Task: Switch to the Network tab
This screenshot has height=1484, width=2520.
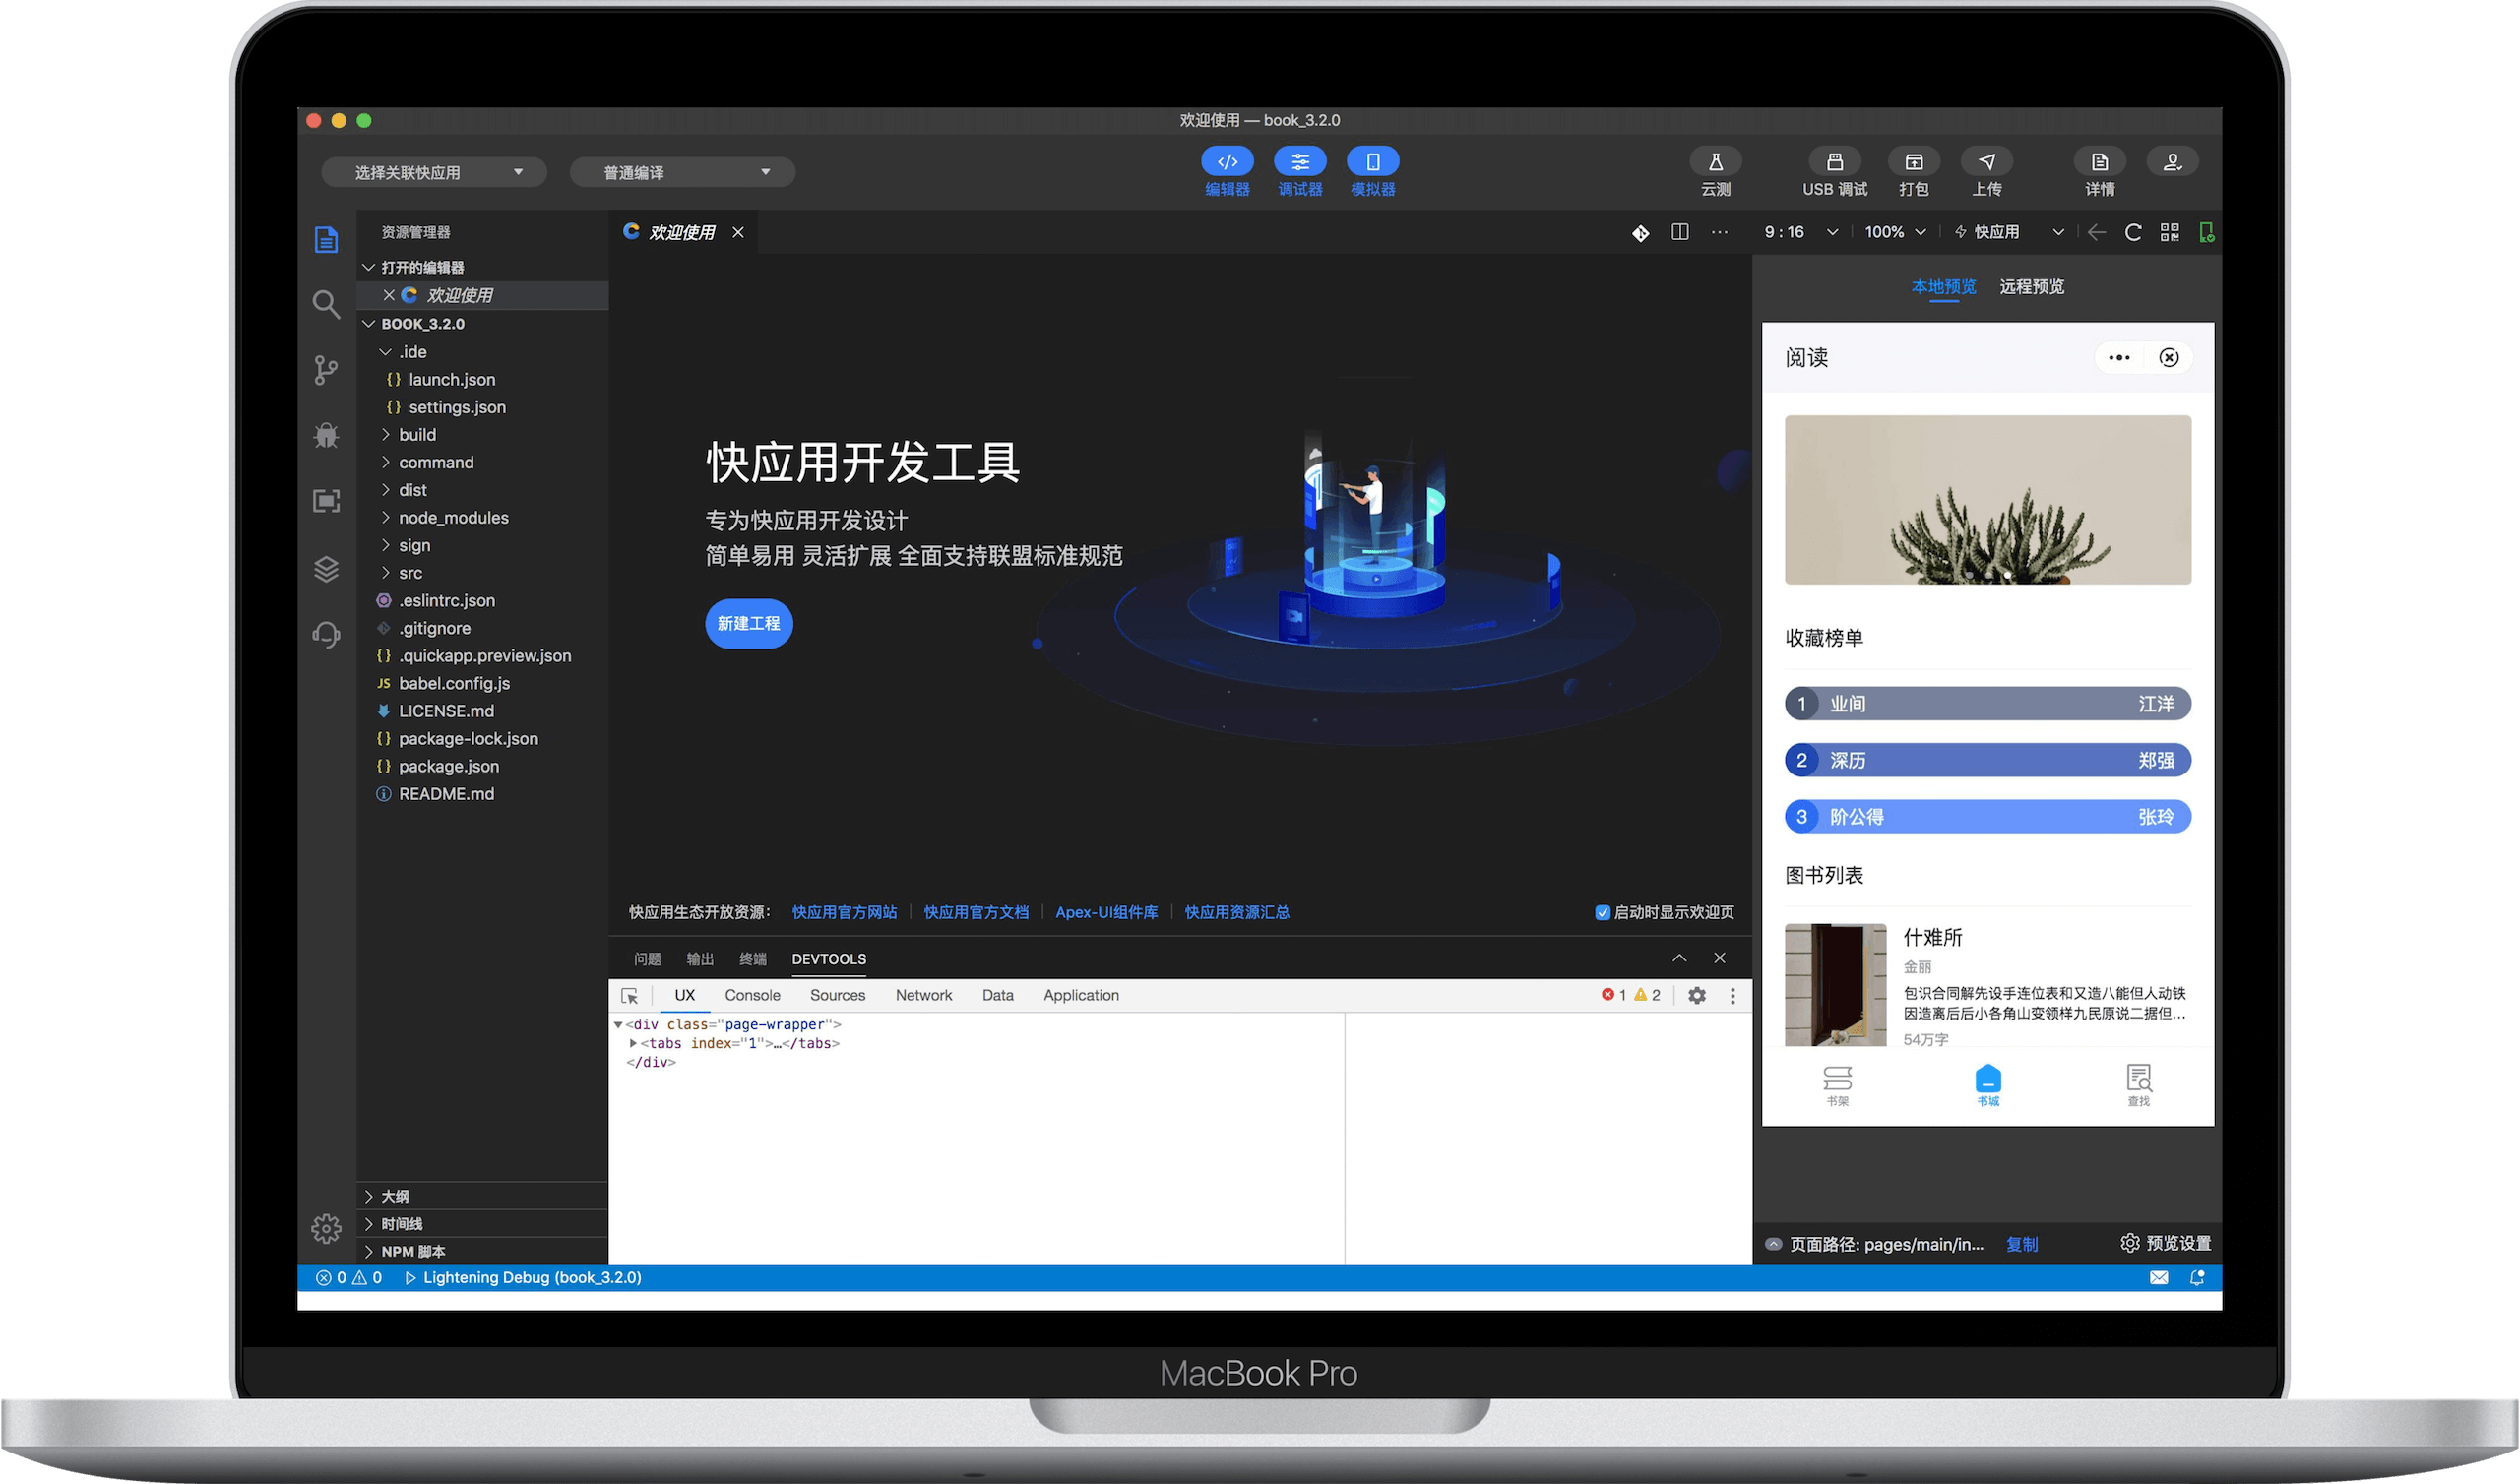Action: tap(922, 995)
